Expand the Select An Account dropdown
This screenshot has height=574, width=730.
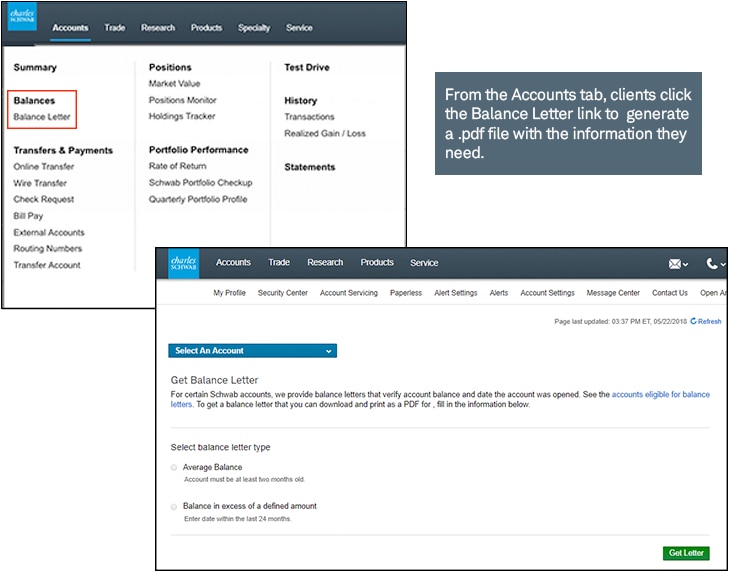[x=252, y=351]
